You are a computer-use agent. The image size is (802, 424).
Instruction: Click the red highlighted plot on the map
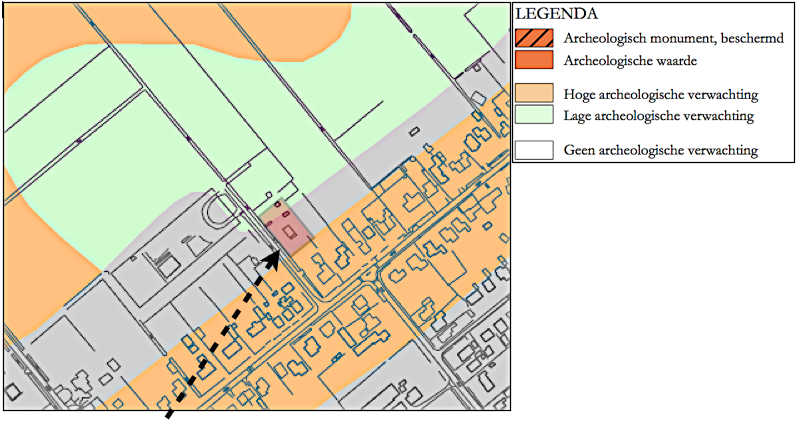pos(286,227)
